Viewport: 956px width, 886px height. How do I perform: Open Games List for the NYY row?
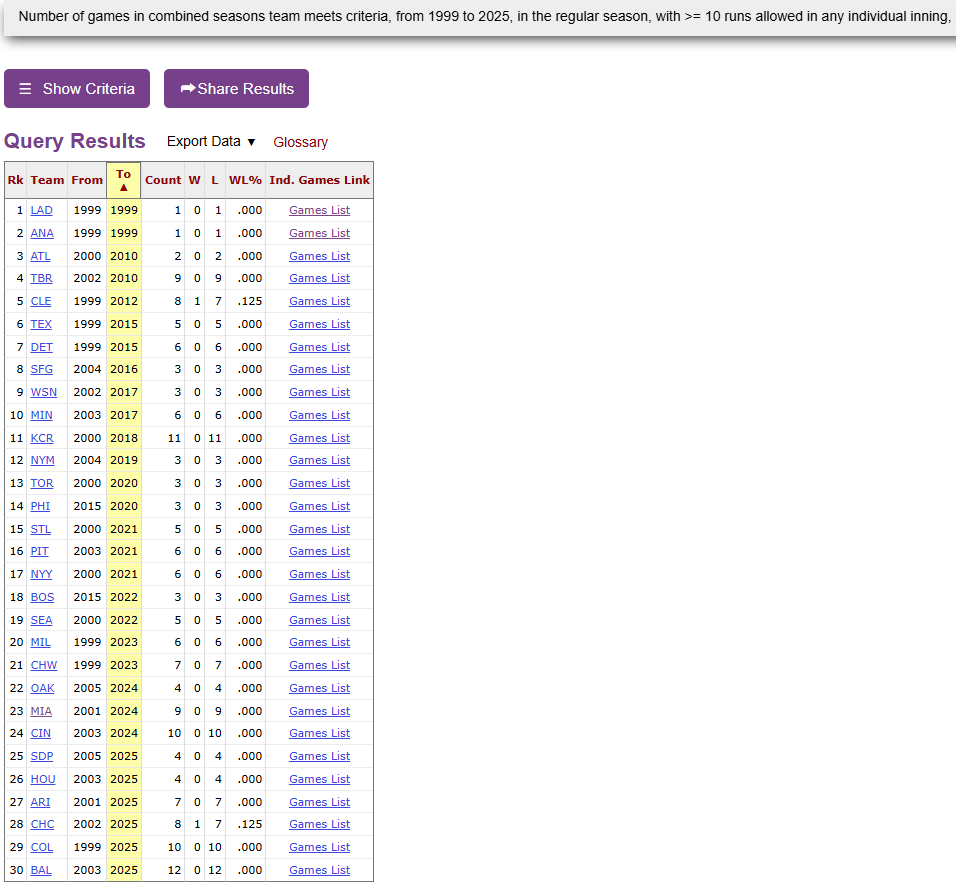(319, 574)
